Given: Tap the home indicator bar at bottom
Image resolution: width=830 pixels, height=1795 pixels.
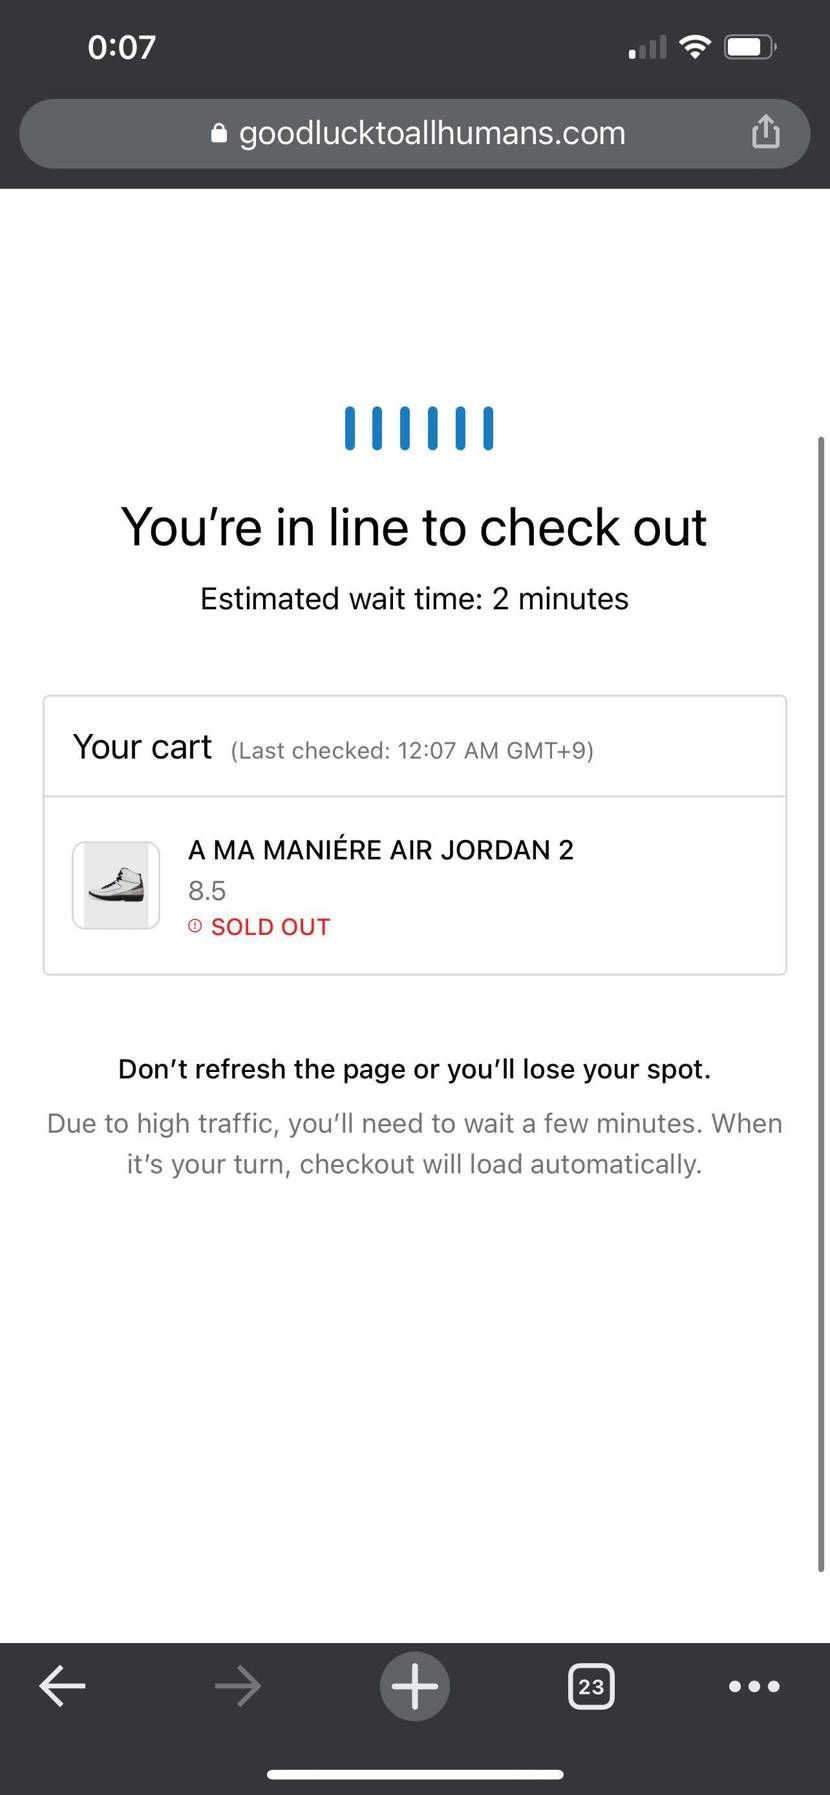Looking at the screenshot, I should pos(415,1774).
